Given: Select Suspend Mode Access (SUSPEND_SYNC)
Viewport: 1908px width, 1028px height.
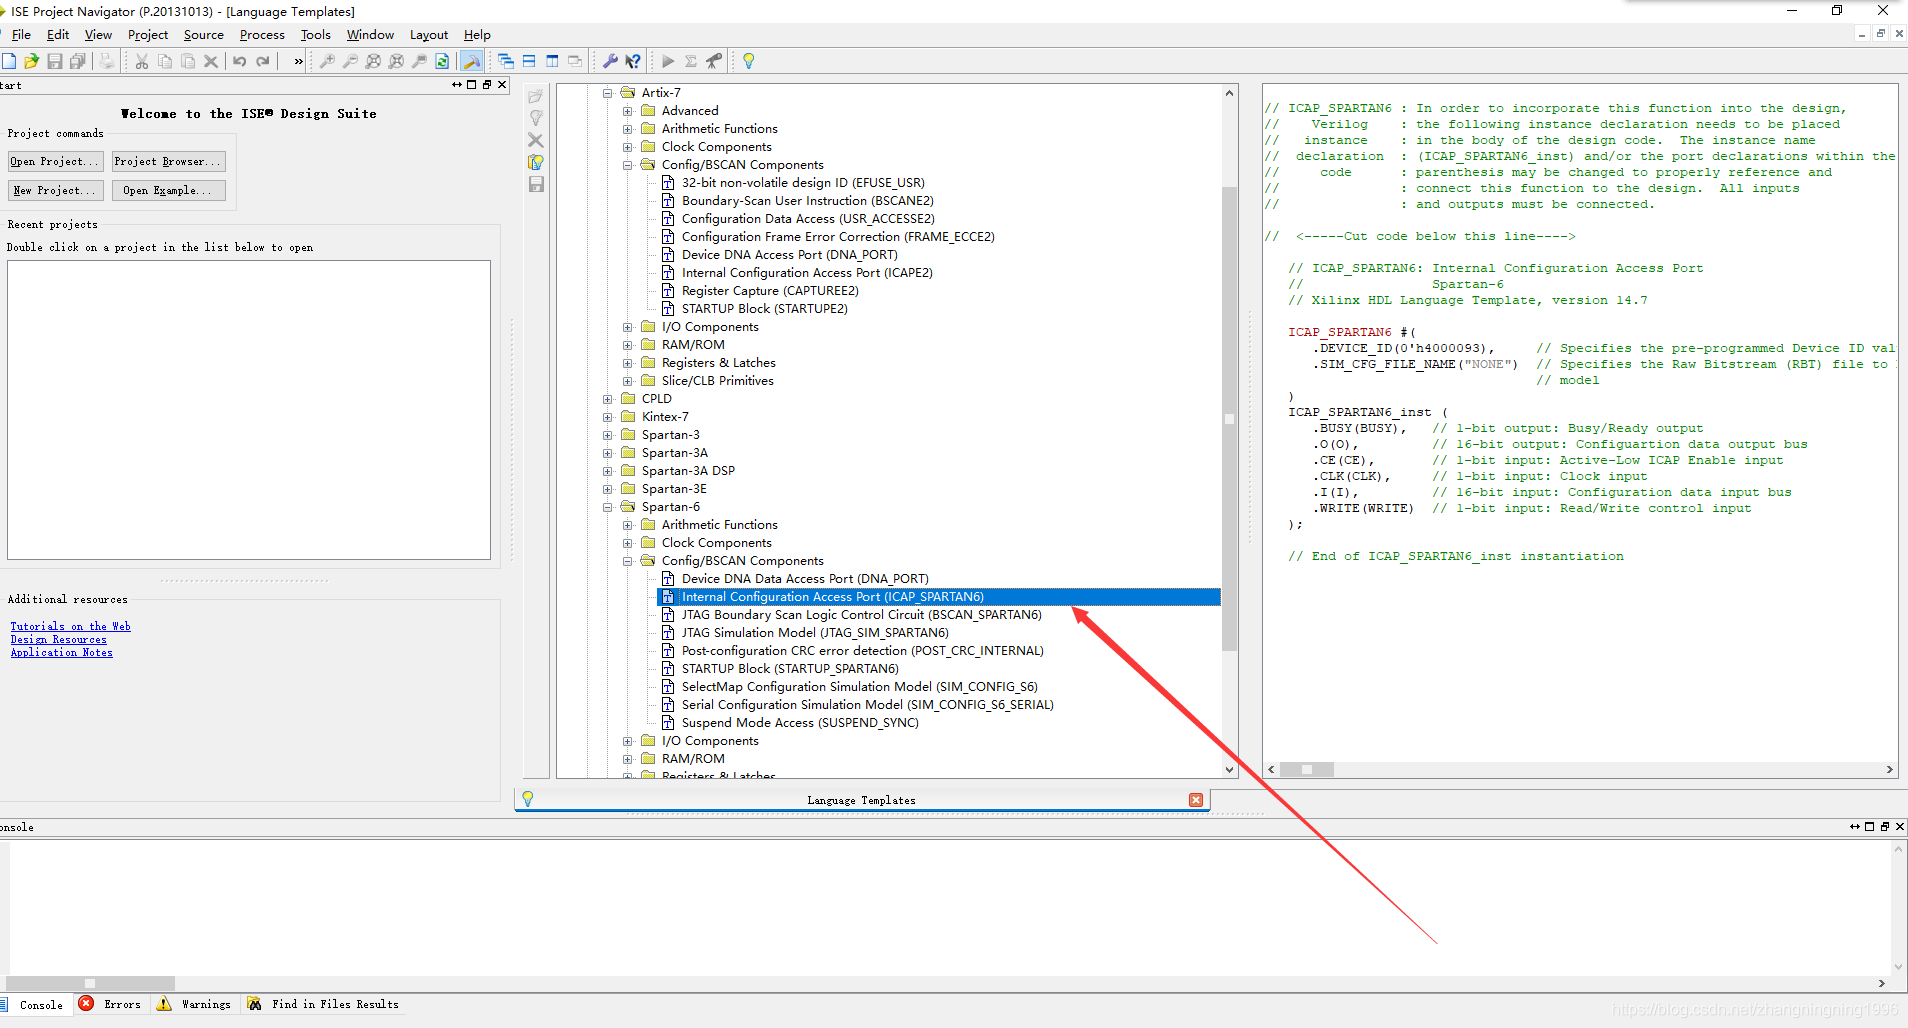Looking at the screenshot, I should click(800, 723).
